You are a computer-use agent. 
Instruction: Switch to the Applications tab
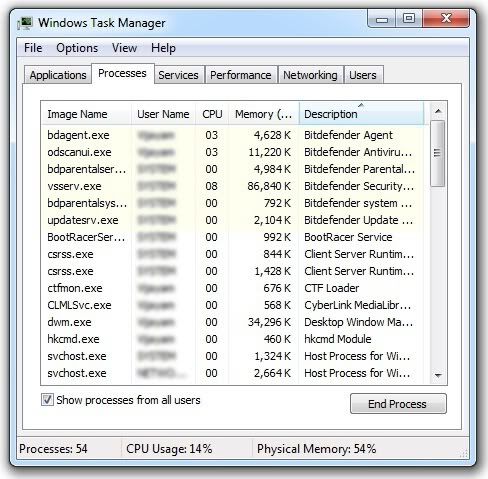click(58, 75)
